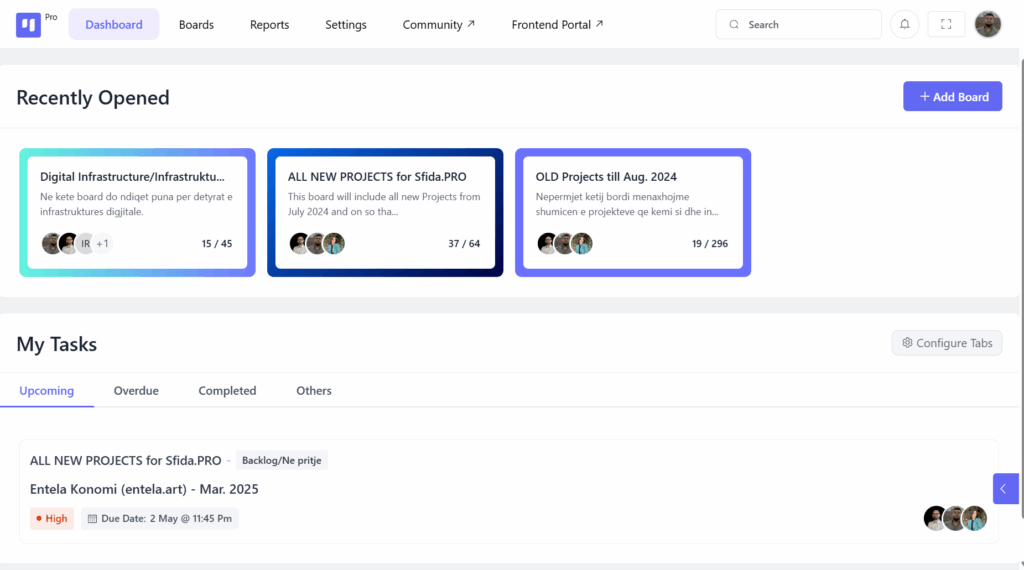Click the calendar icon beside Due Date

pos(92,518)
